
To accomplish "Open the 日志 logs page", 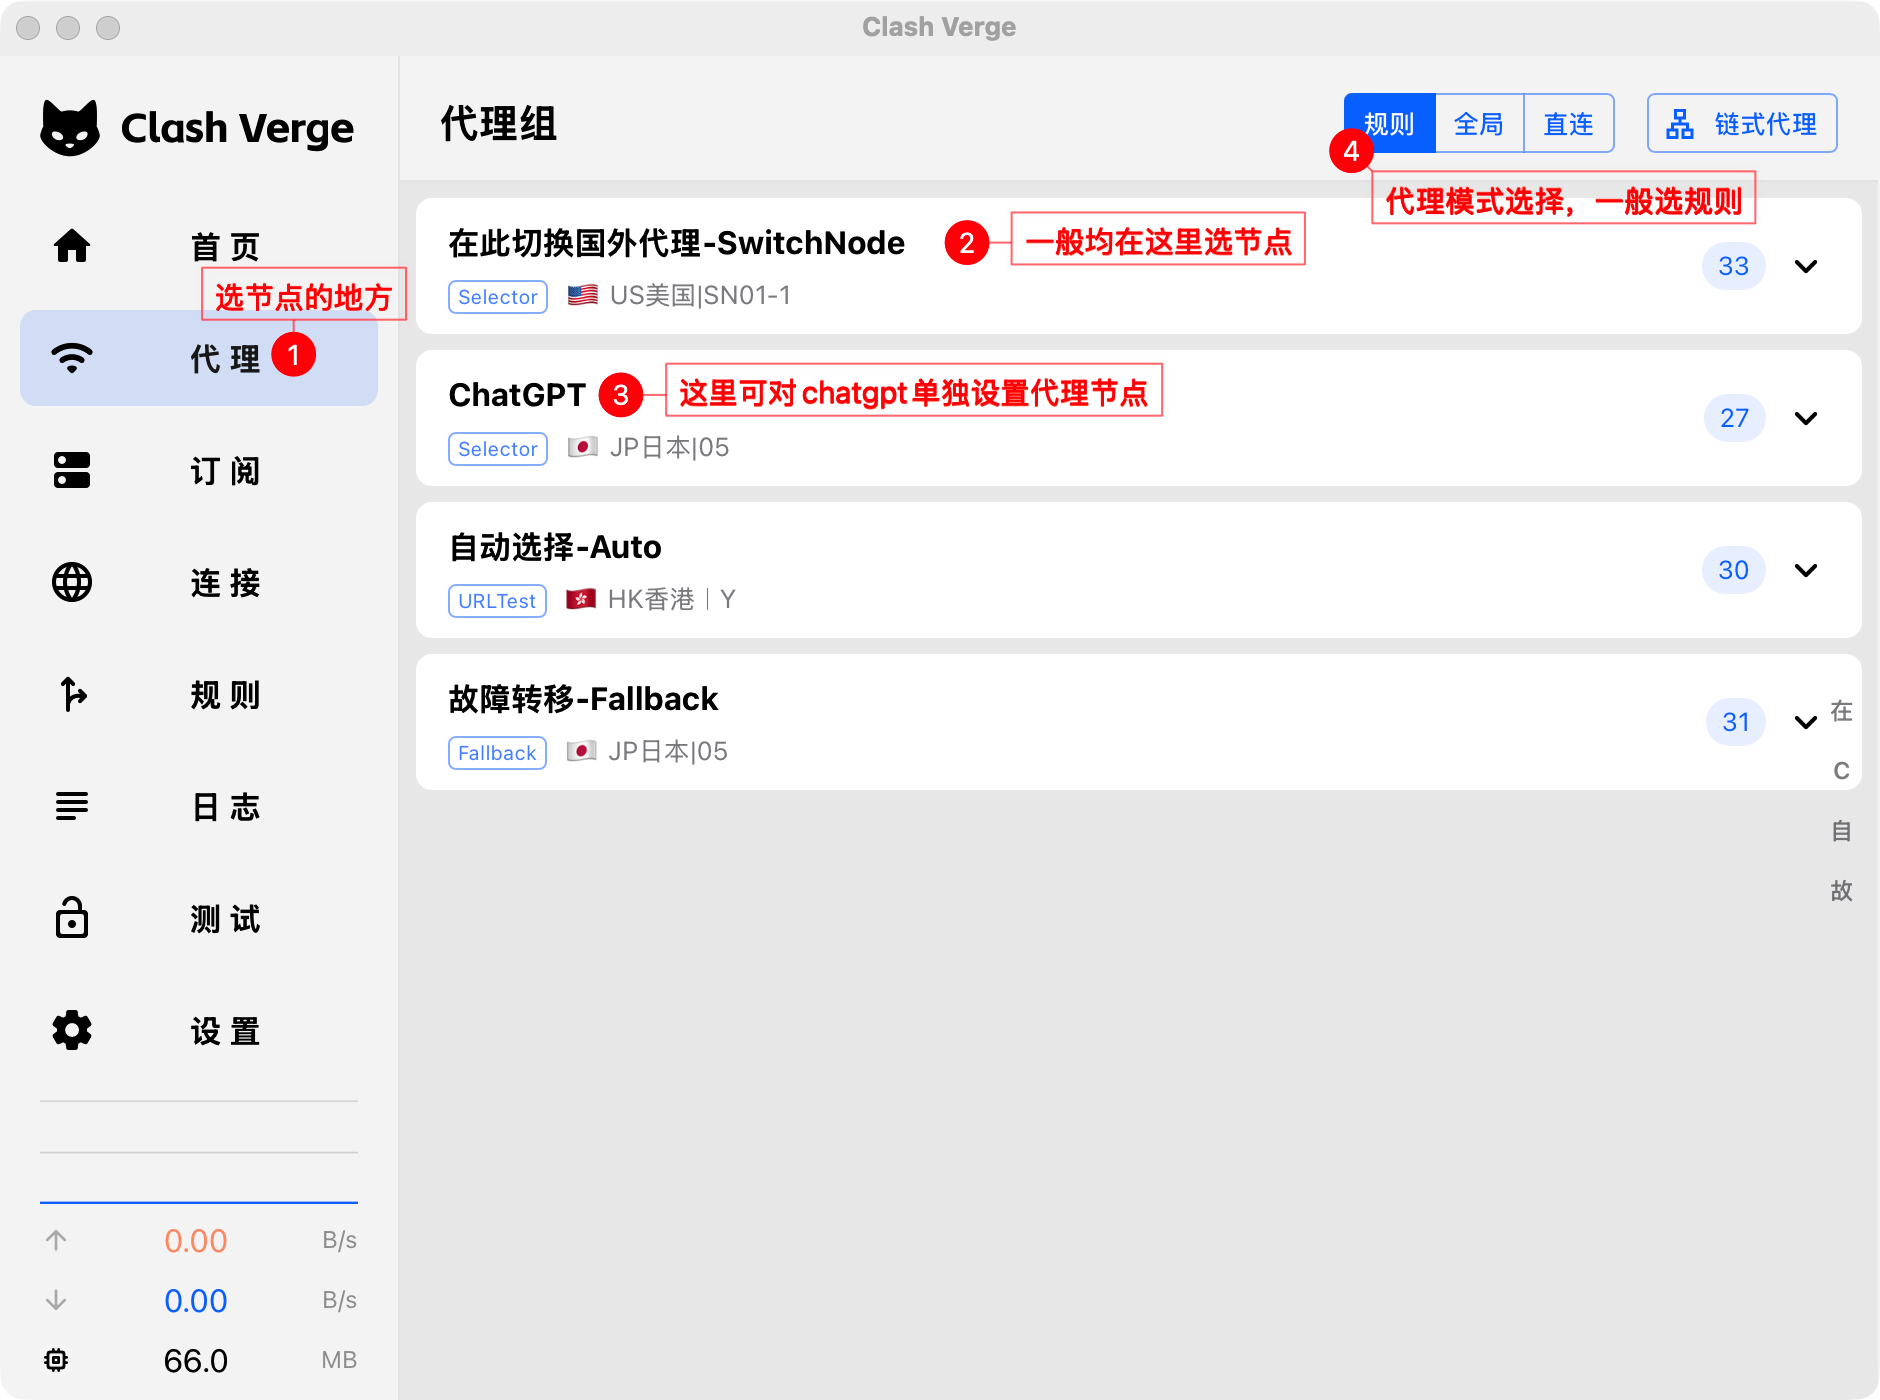I will [x=199, y=806].
